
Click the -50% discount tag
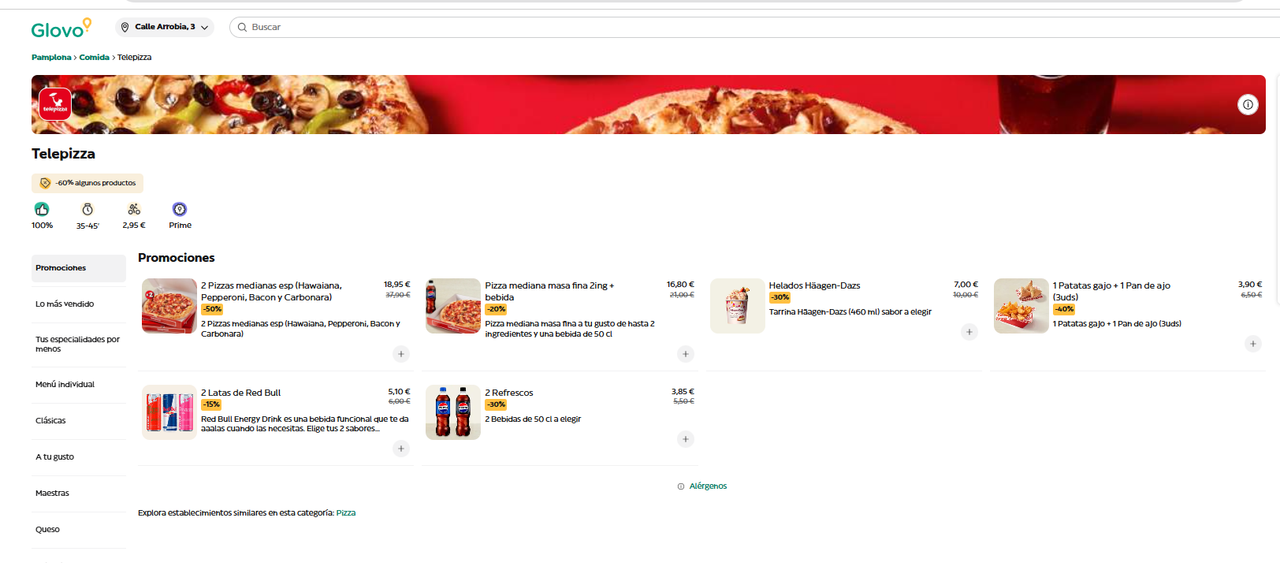[212, 309]
